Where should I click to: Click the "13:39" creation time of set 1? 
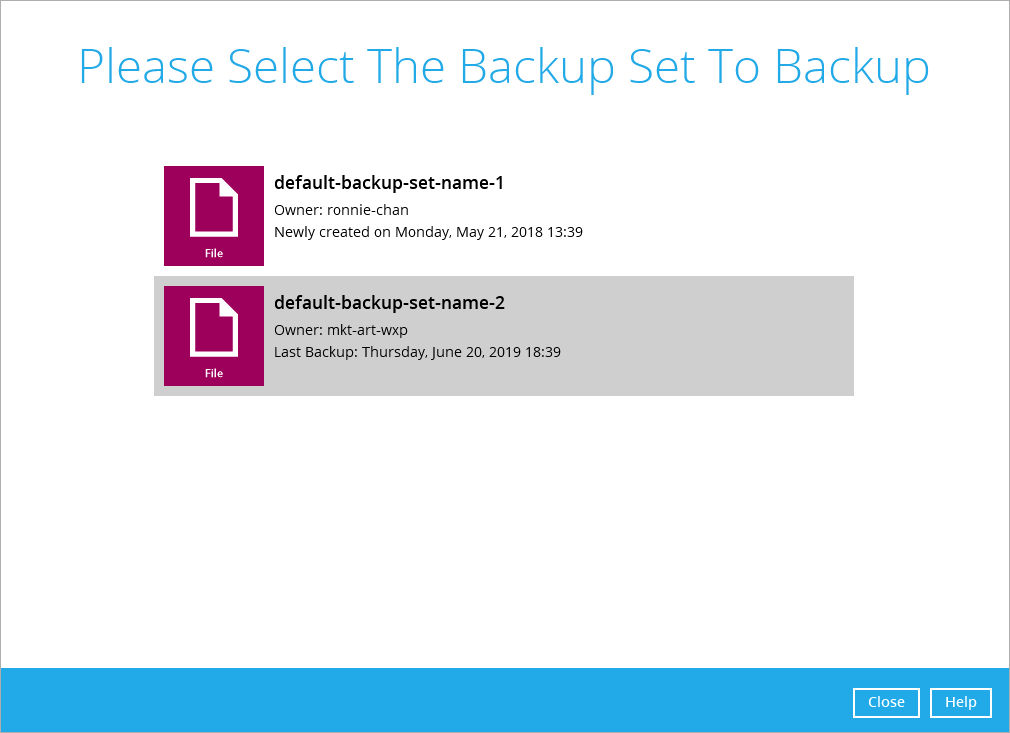(565, 232)
